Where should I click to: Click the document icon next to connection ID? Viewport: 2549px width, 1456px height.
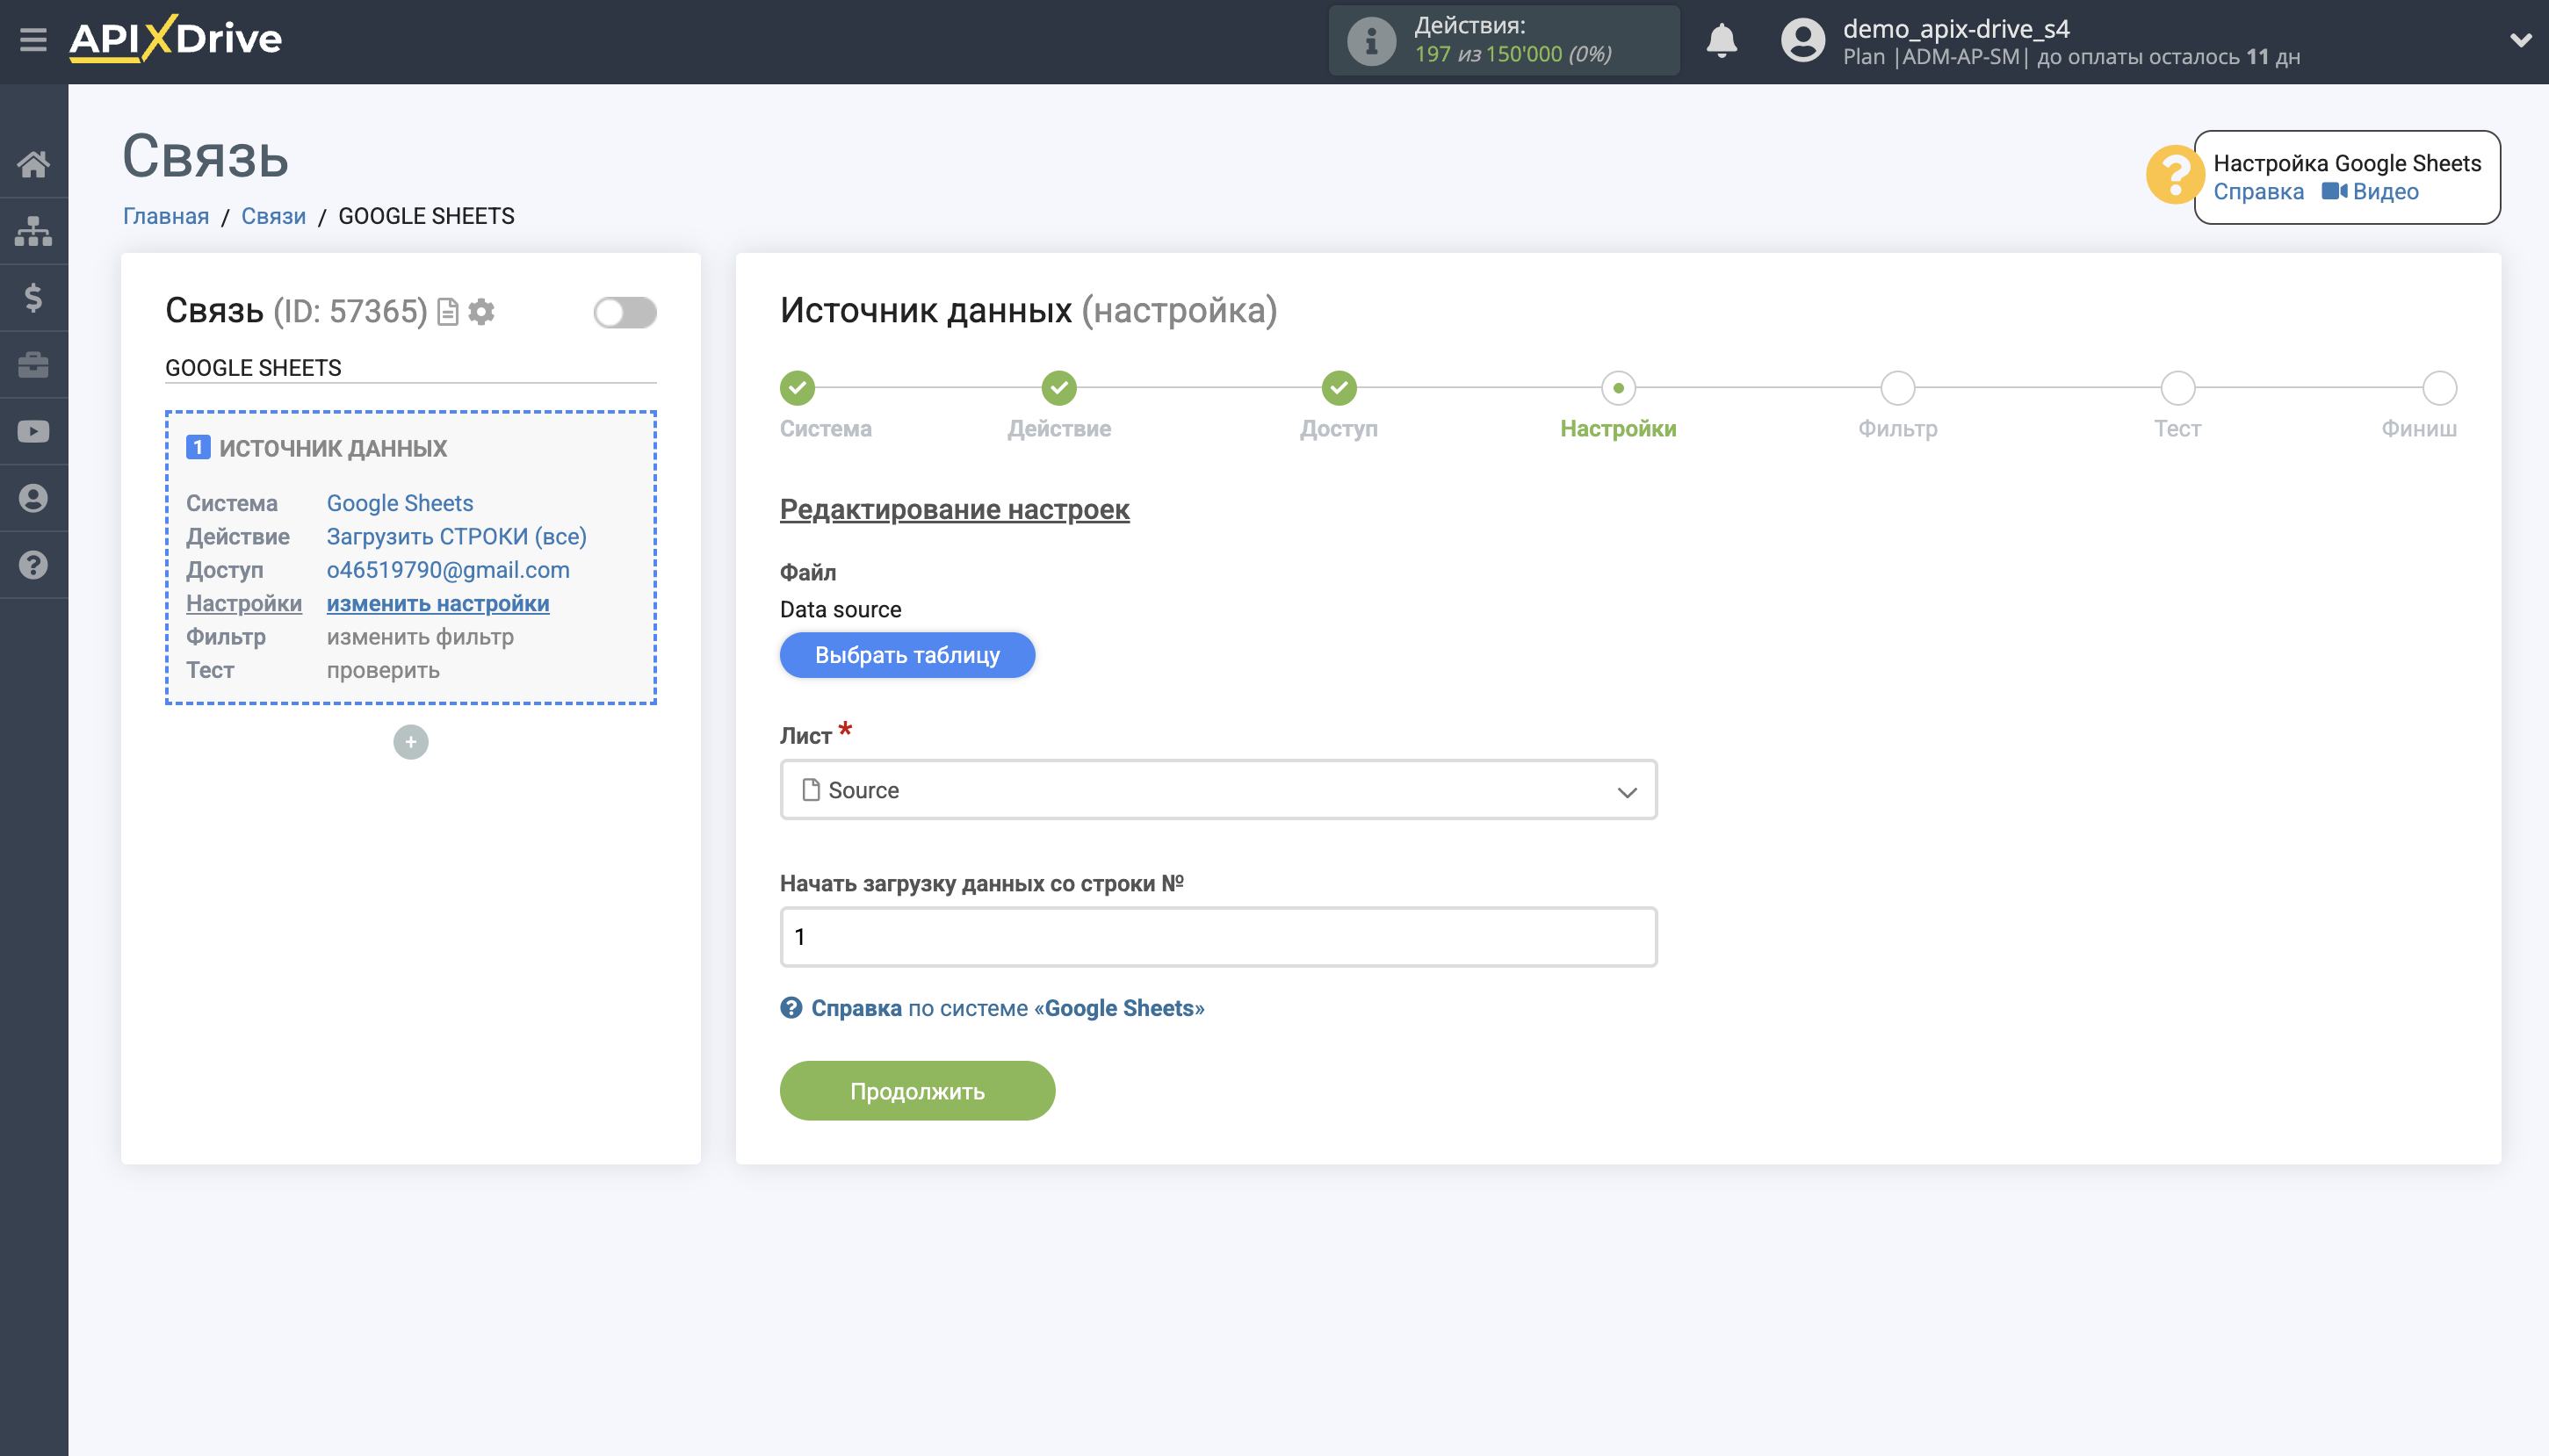click(x=447, y=312)
